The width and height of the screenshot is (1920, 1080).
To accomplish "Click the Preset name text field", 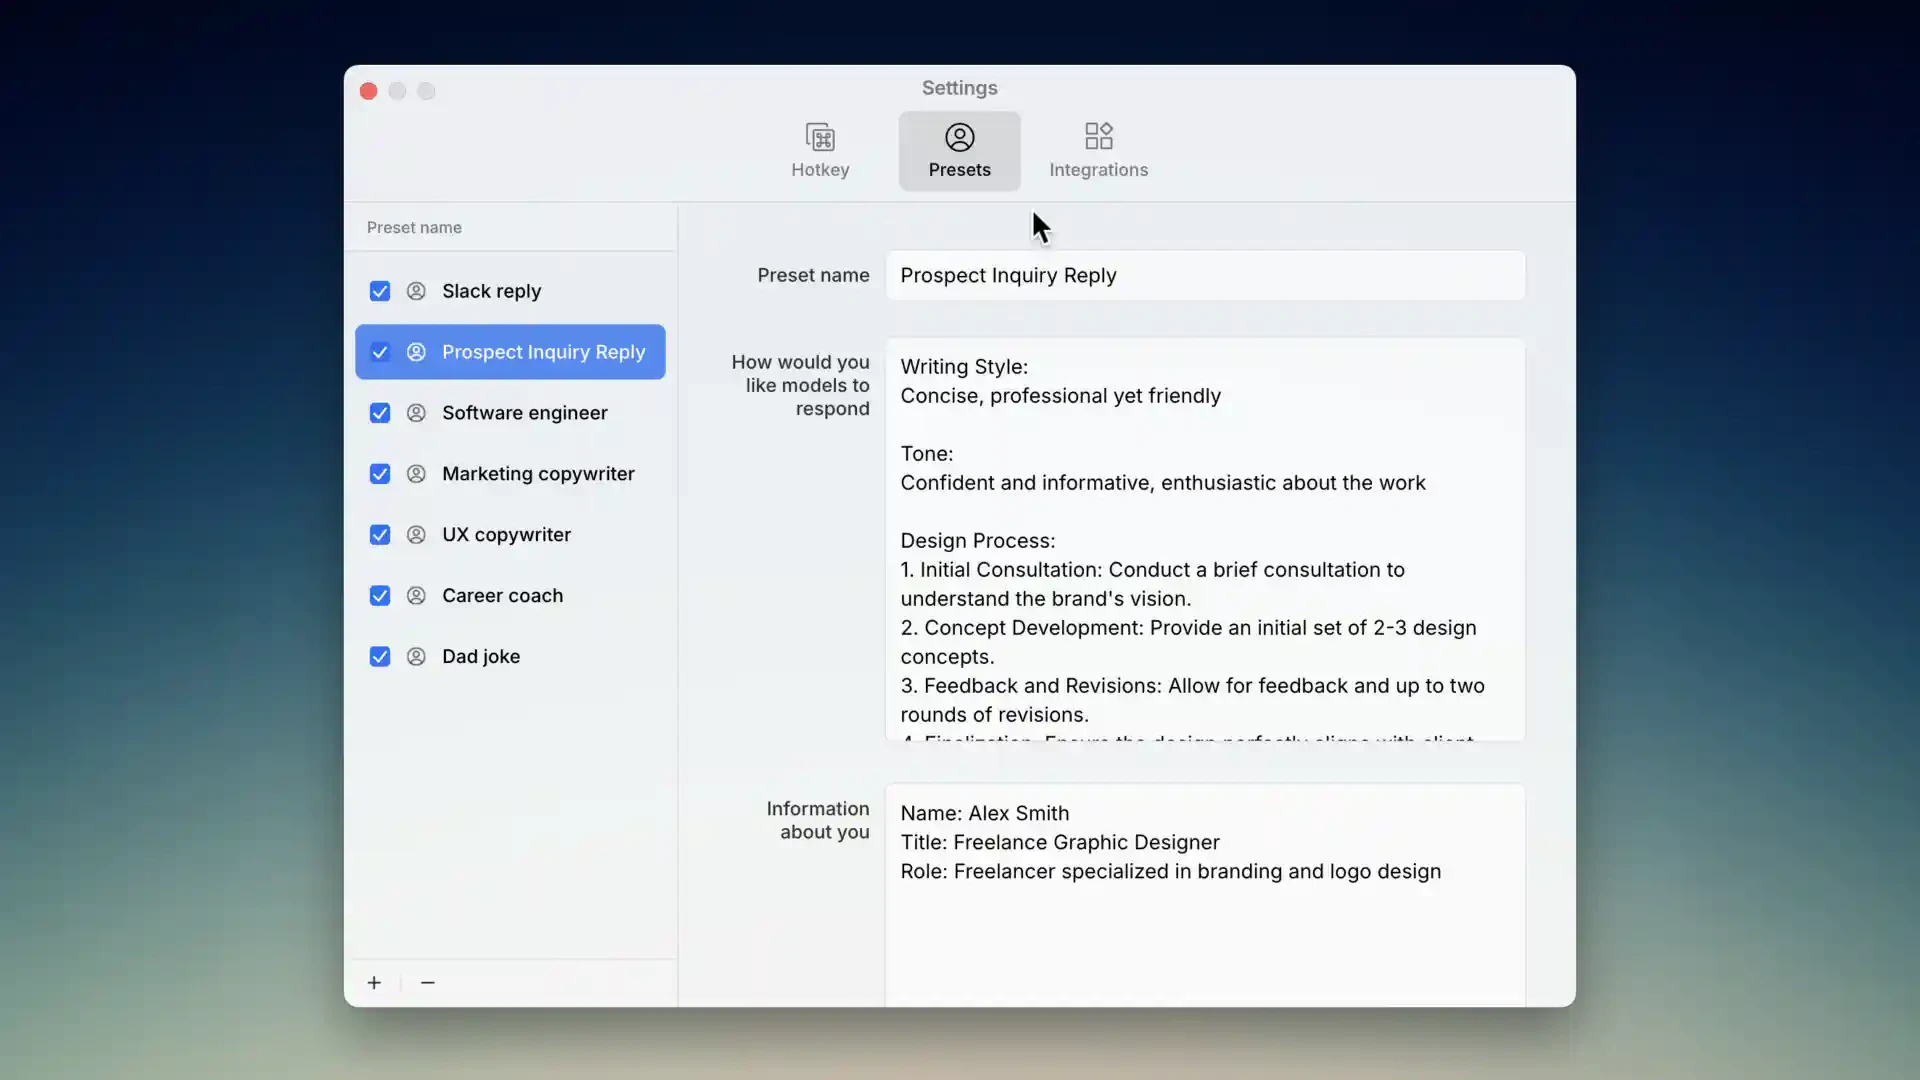I will (x=1204, y=275).
